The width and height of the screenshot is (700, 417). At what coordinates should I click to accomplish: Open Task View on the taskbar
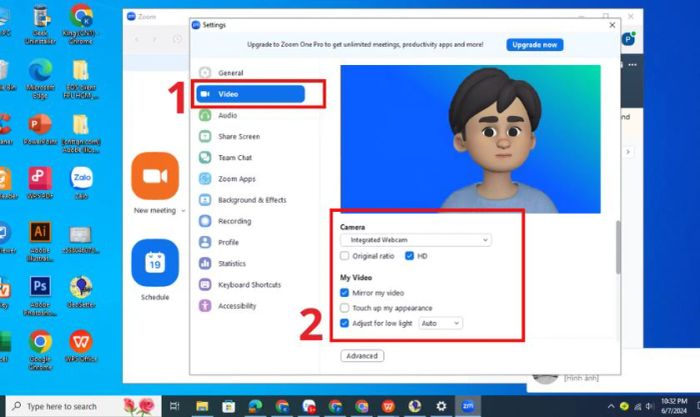[175, 406]
